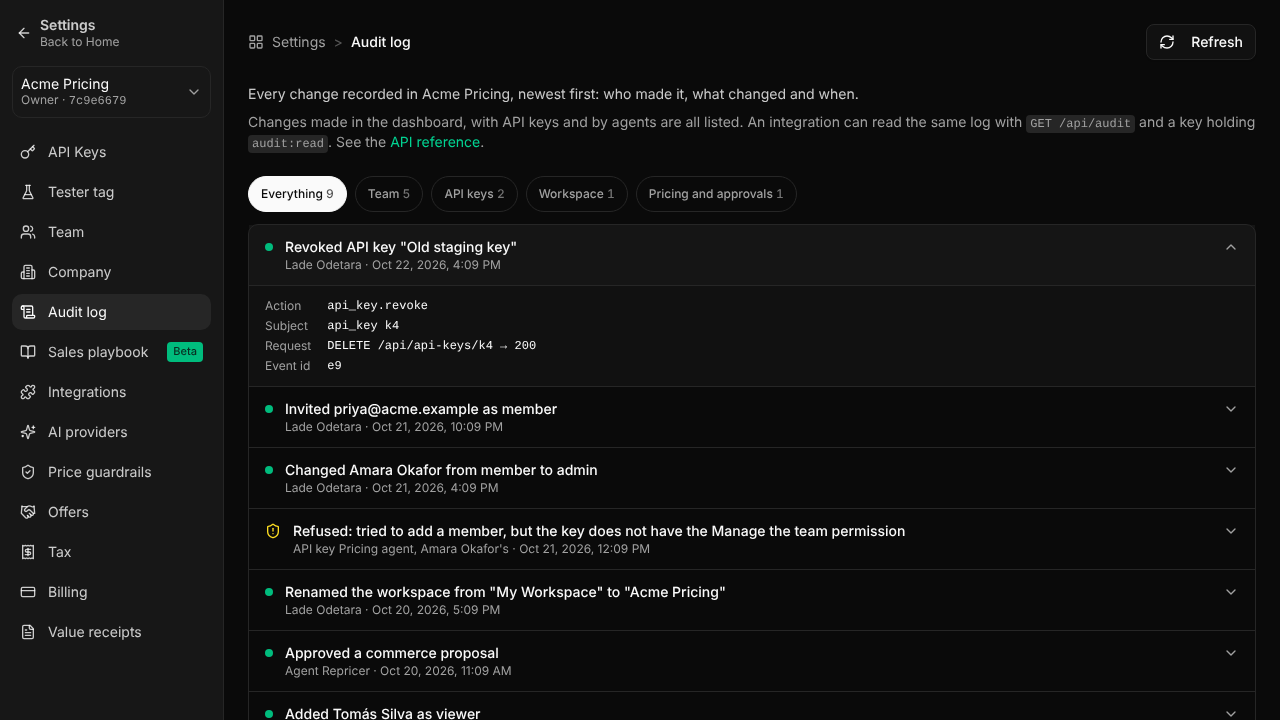Refresh the audit log
This screenshot has height=720, width=1280.
pos(1200,42)
